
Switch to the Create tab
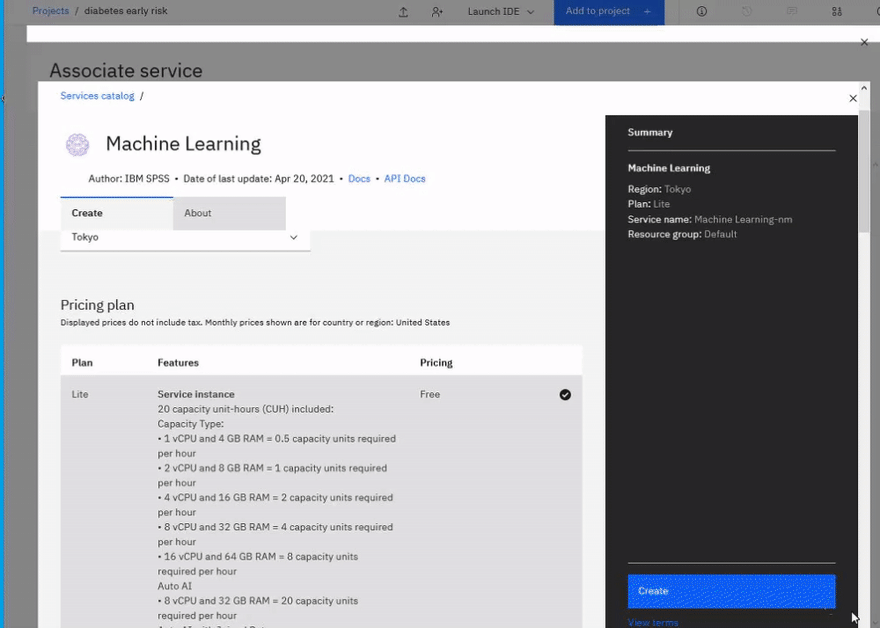[x=117, y=213]
